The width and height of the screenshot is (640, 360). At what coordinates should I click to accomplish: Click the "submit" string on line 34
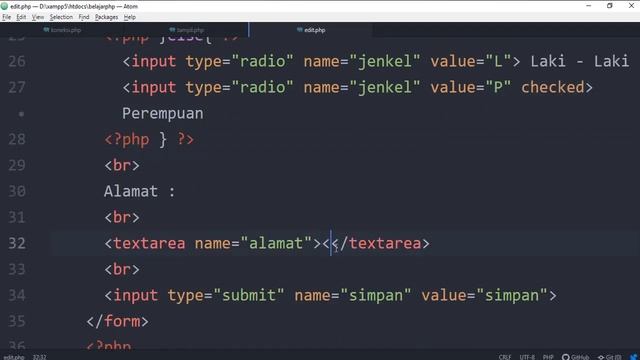(249, 295)
